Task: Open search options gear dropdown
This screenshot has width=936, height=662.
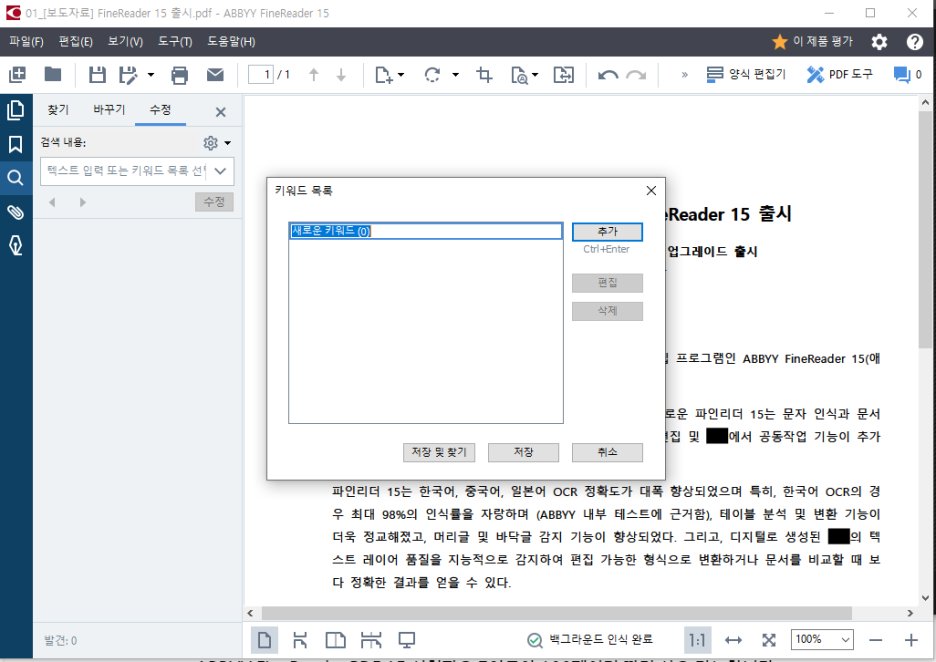Action: click(x=217, y=143)
